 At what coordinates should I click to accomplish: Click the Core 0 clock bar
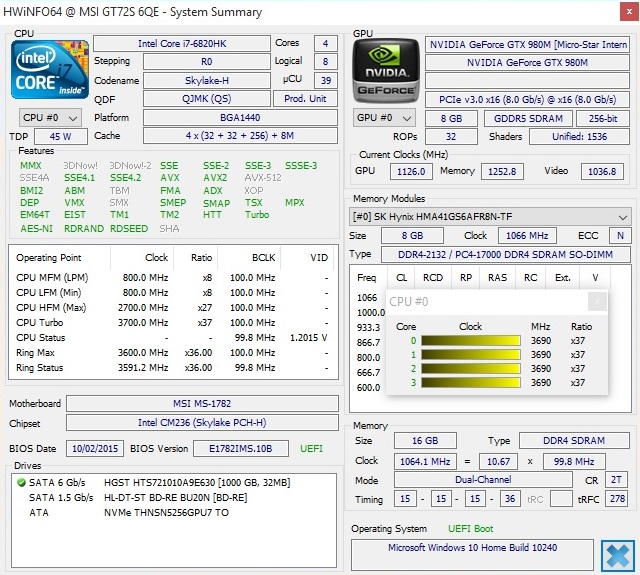click(471, 341)
